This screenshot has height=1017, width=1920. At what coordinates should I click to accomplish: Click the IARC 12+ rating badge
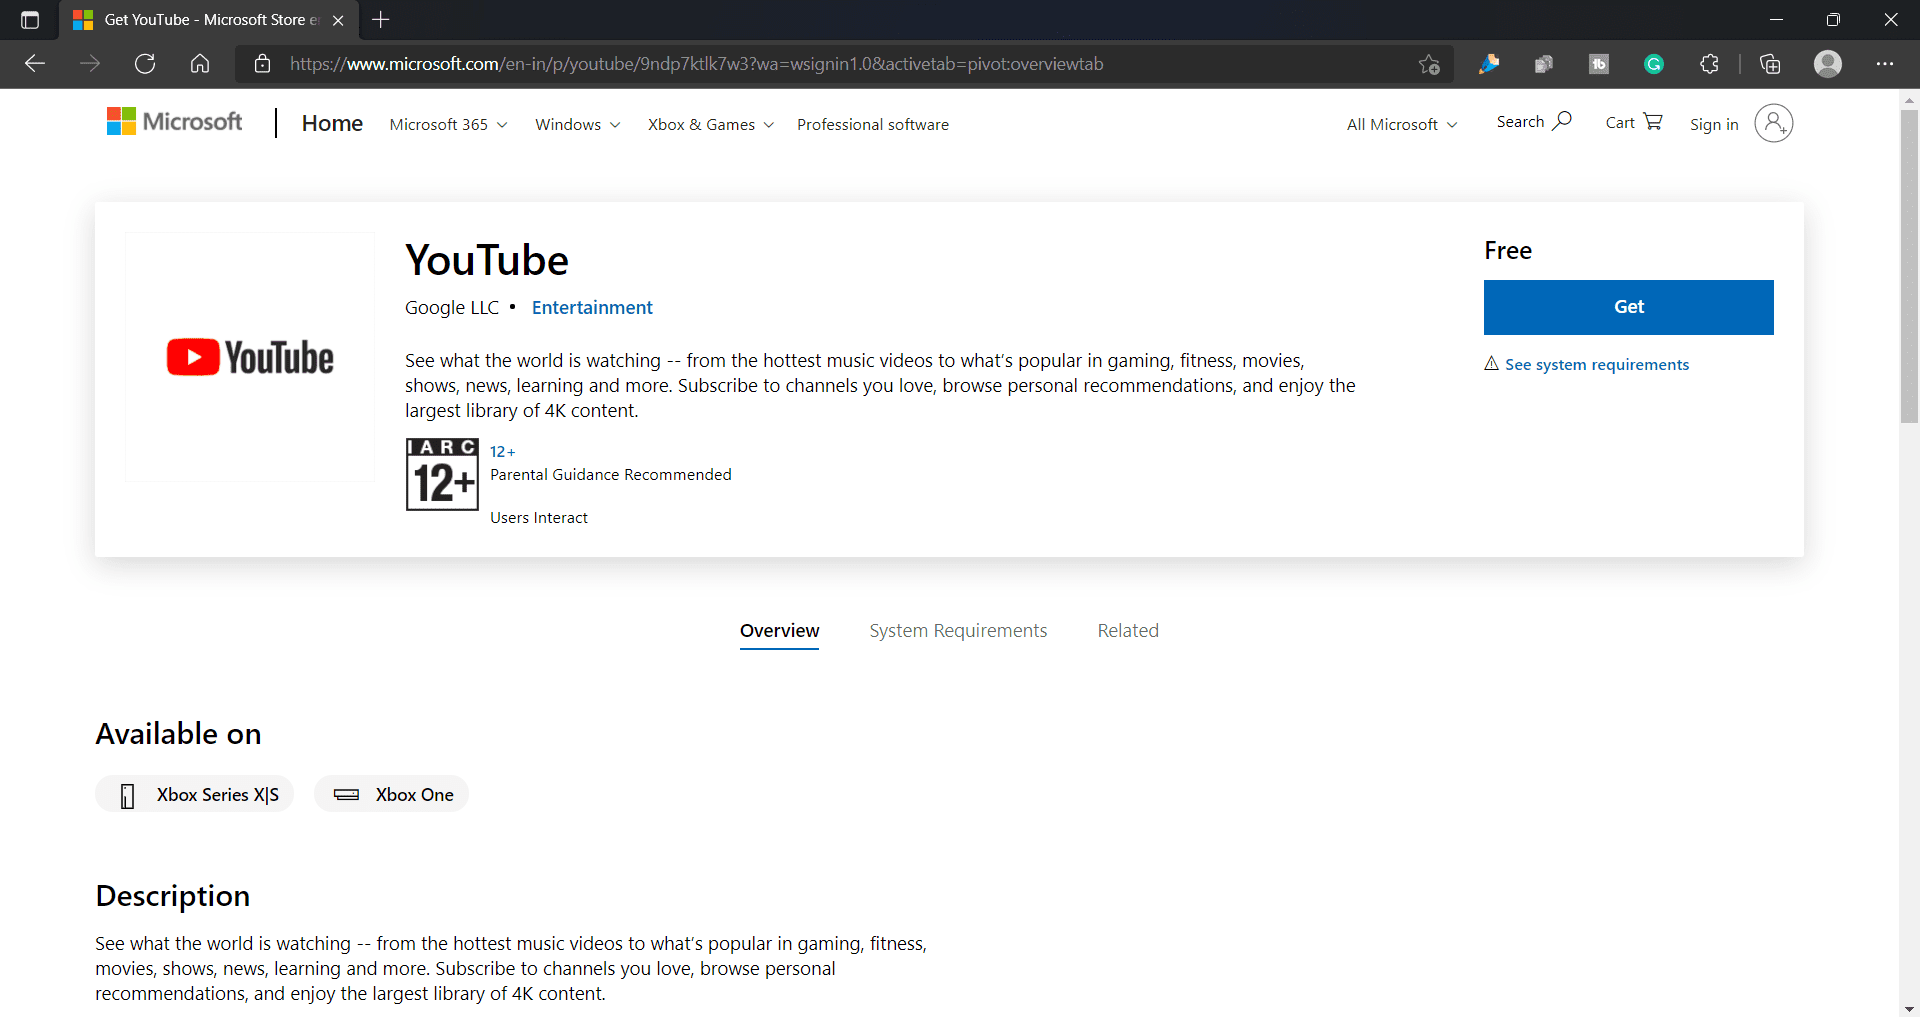(442, 474)
